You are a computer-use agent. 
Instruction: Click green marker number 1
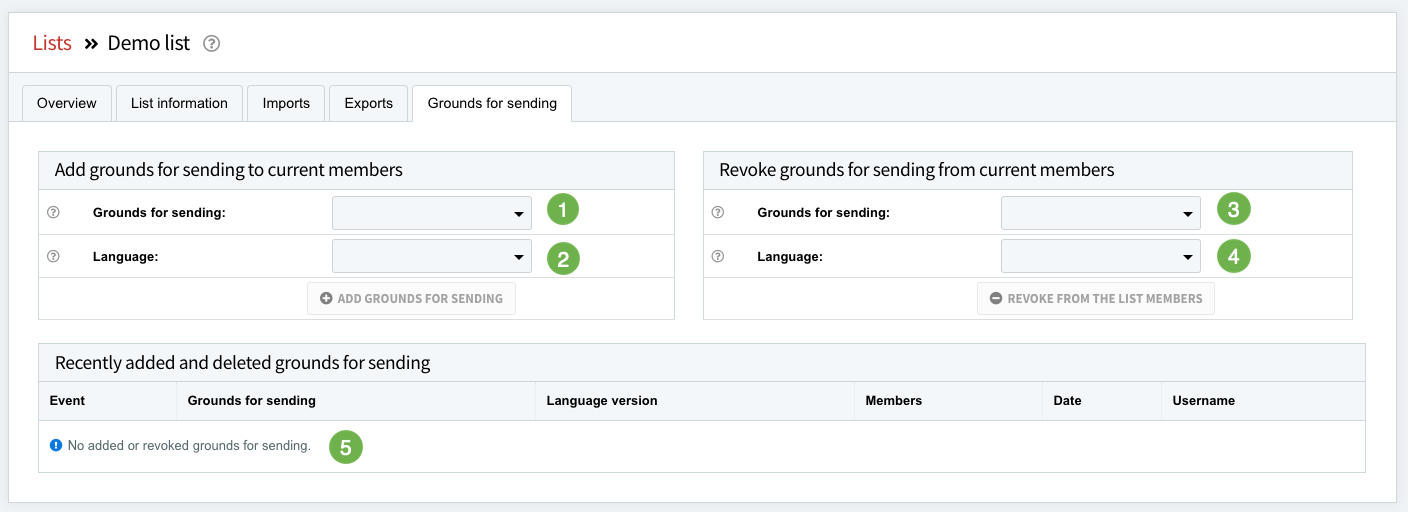pyautogui.click(x=563, y=210)
